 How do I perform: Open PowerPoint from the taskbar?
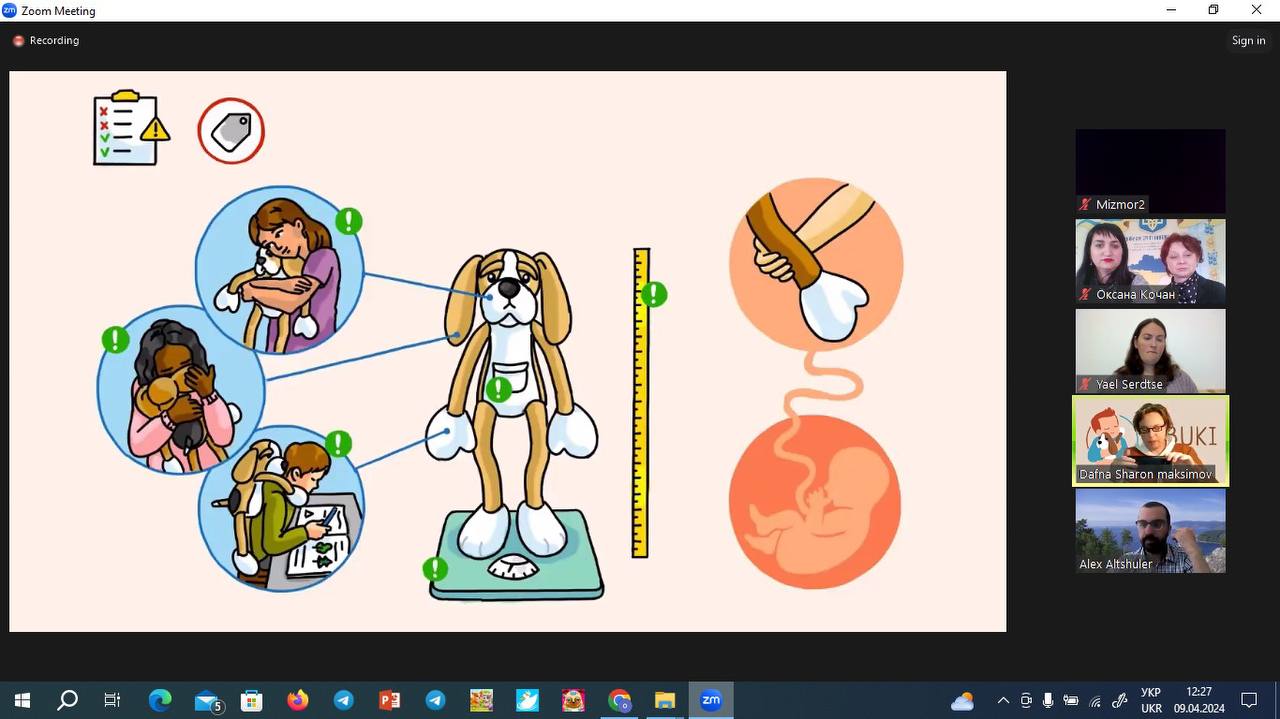point(390,700)
